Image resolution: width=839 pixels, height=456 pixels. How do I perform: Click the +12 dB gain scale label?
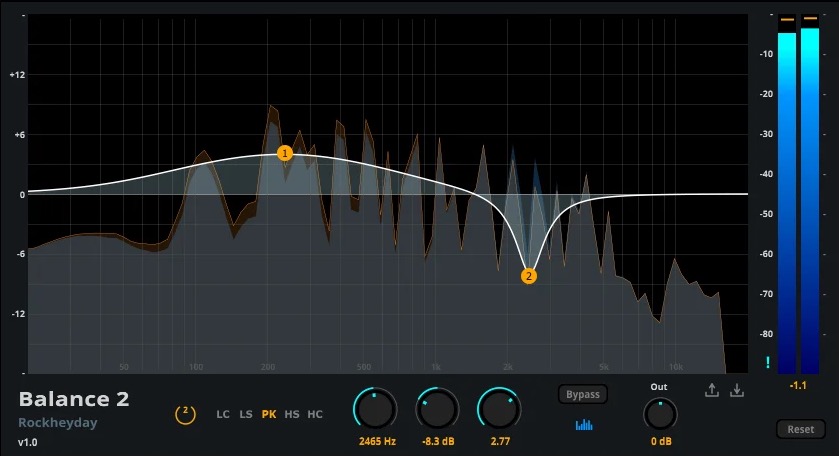18,75
